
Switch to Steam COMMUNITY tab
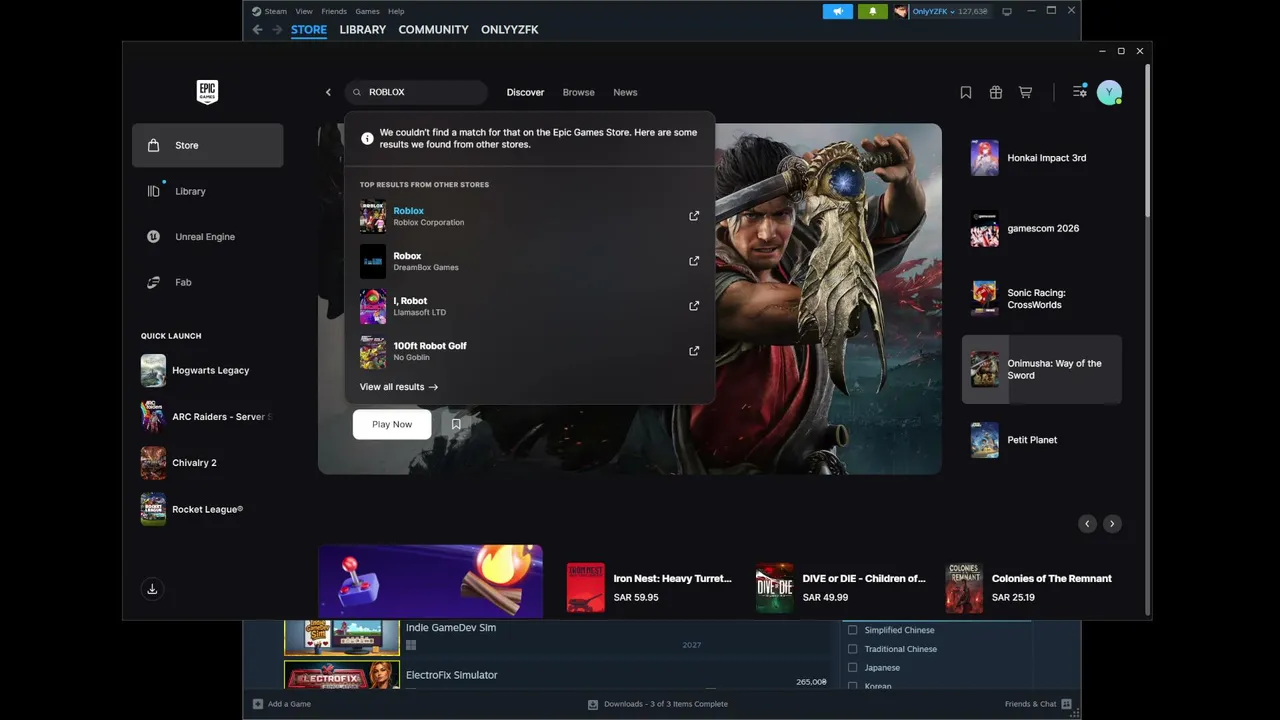[x=433, y=30]
